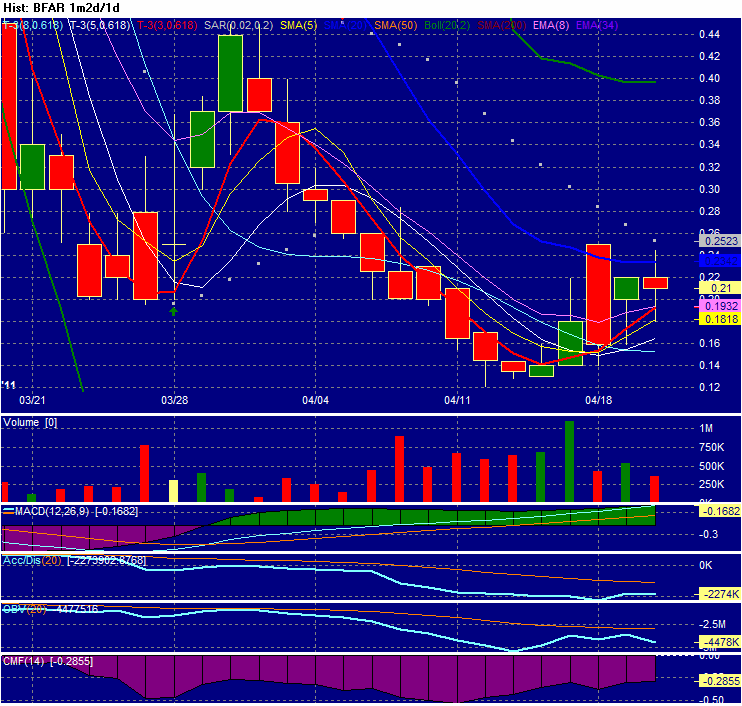The width and height of the screenshot is (742, 706).
Task: Click the tallest green volume bar
Action: tap(569, 461)
